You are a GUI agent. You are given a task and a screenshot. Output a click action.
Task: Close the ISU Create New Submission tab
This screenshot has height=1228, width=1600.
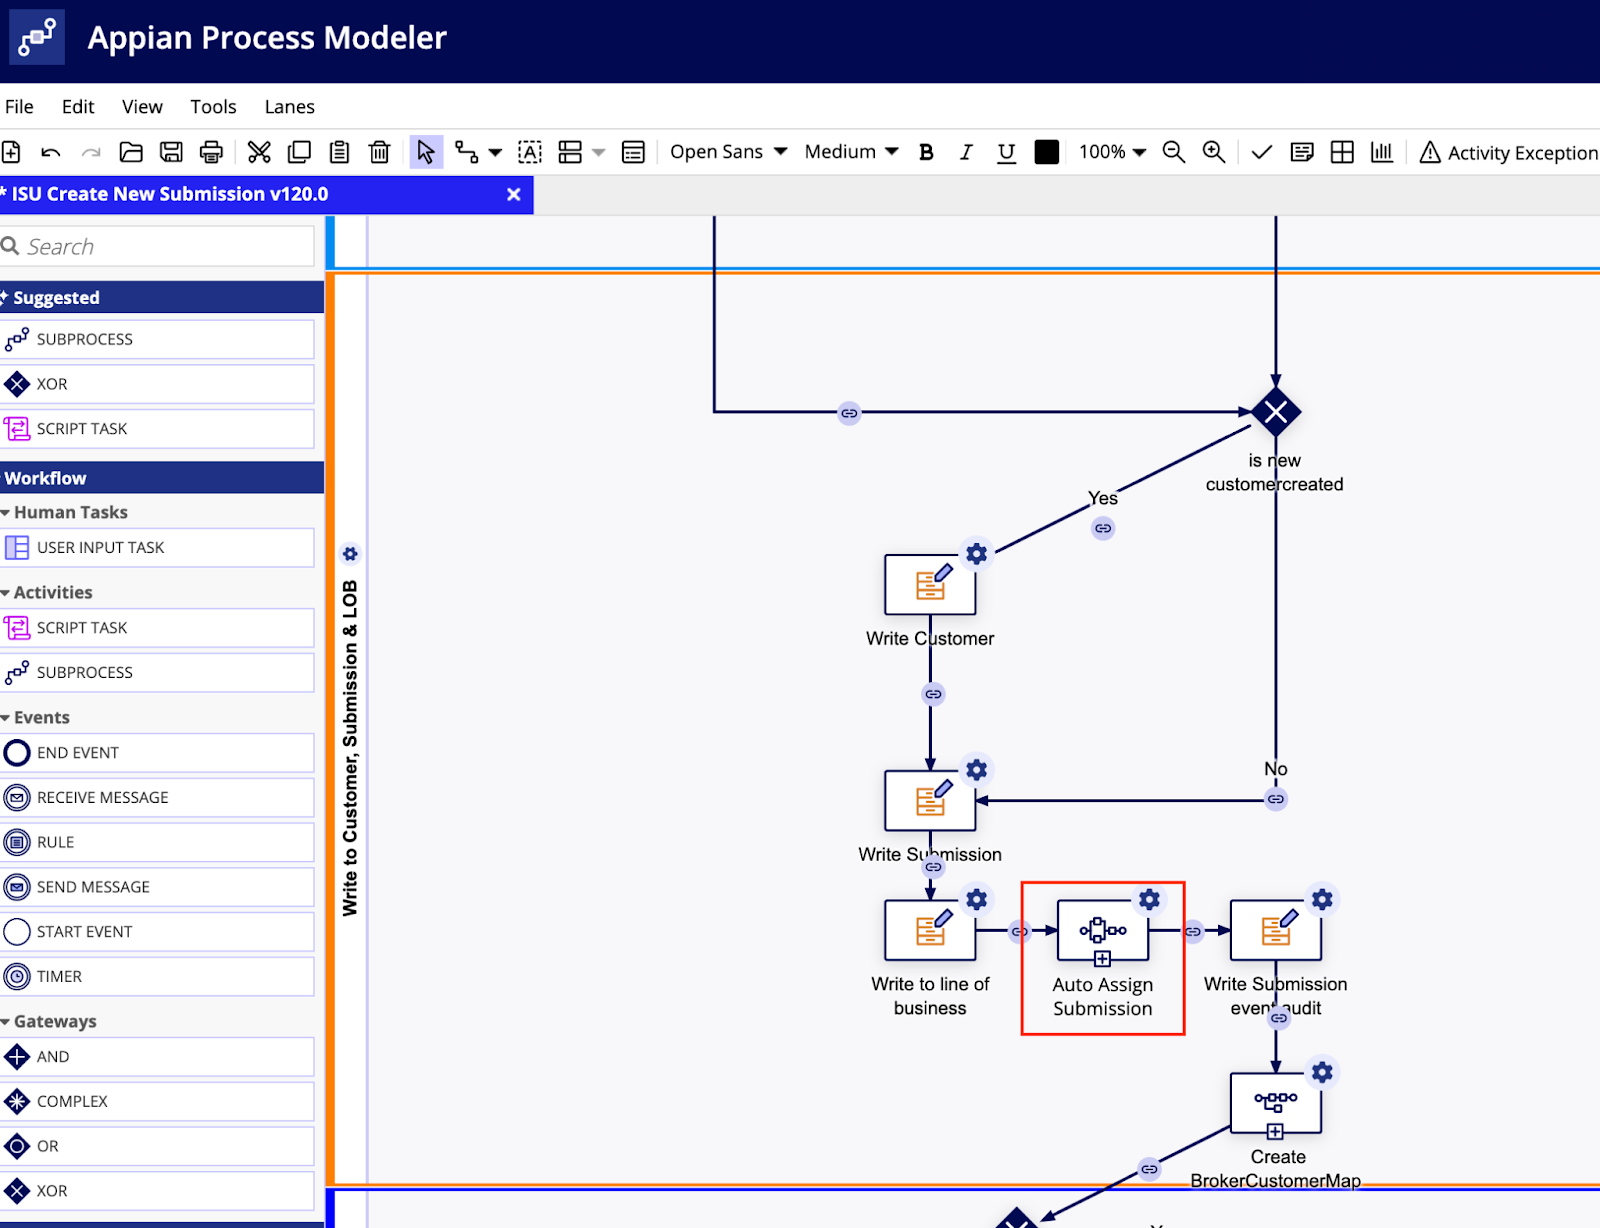point(514,195)
